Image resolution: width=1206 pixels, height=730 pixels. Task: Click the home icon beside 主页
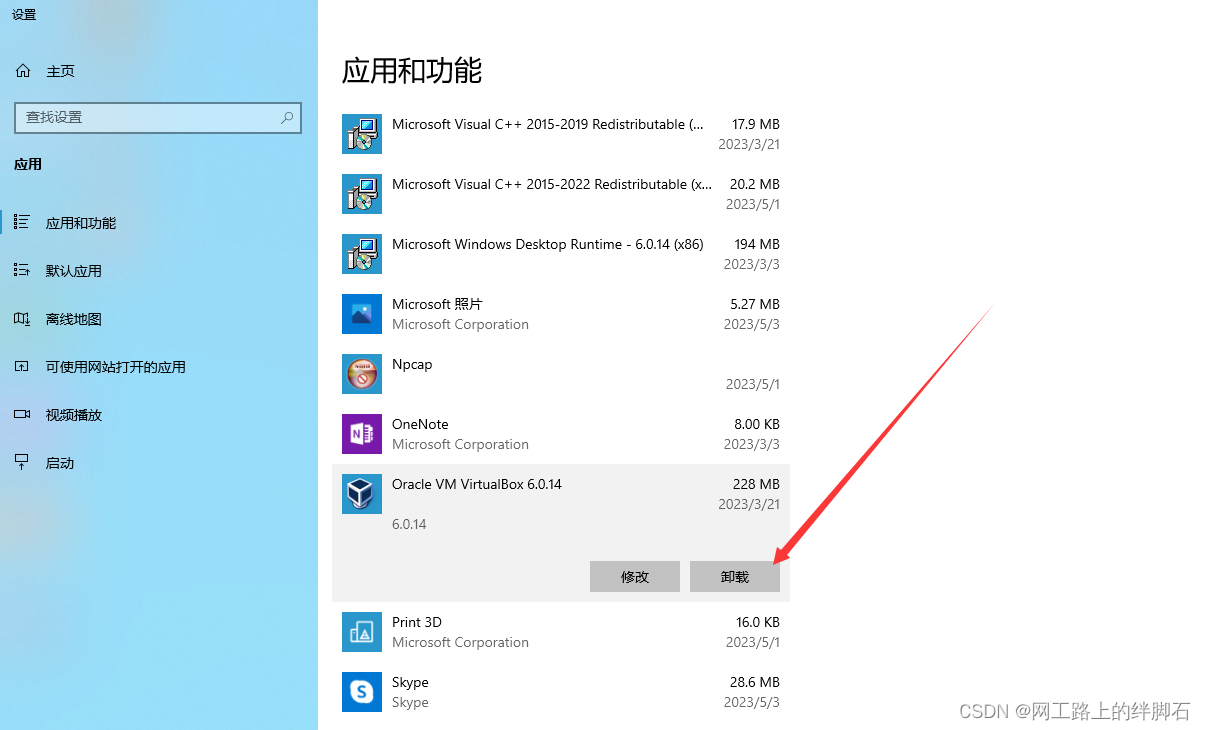[x=23, y=71]
